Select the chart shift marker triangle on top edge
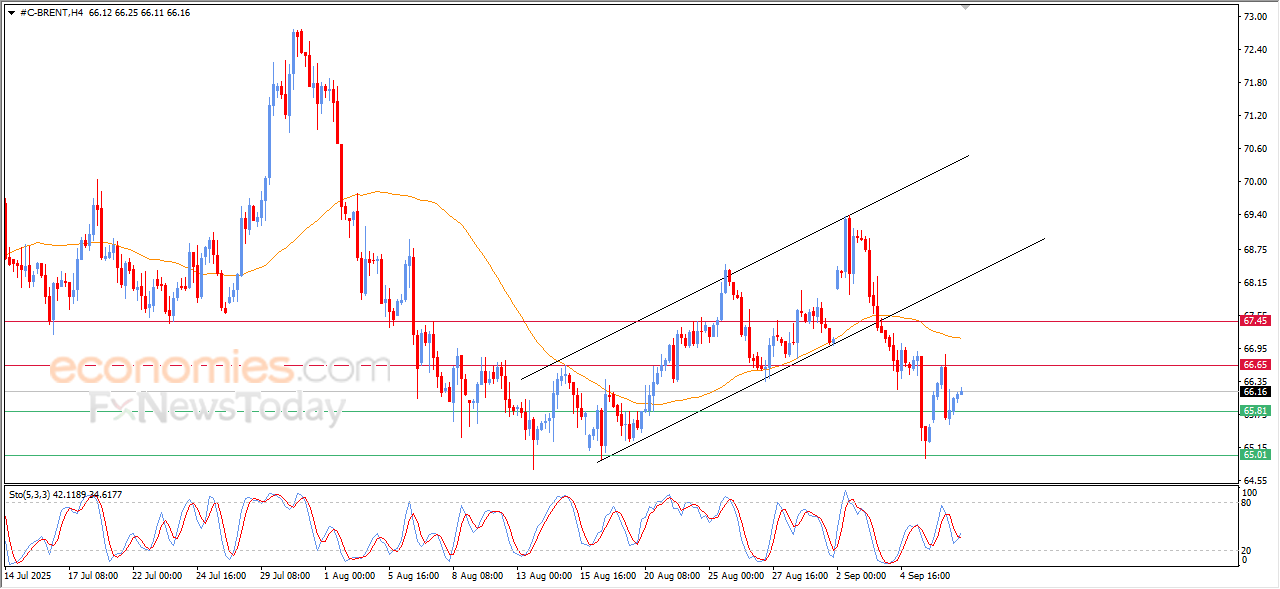The height and width of the screenshot is (589, 1280). click(x=965, y=7)
